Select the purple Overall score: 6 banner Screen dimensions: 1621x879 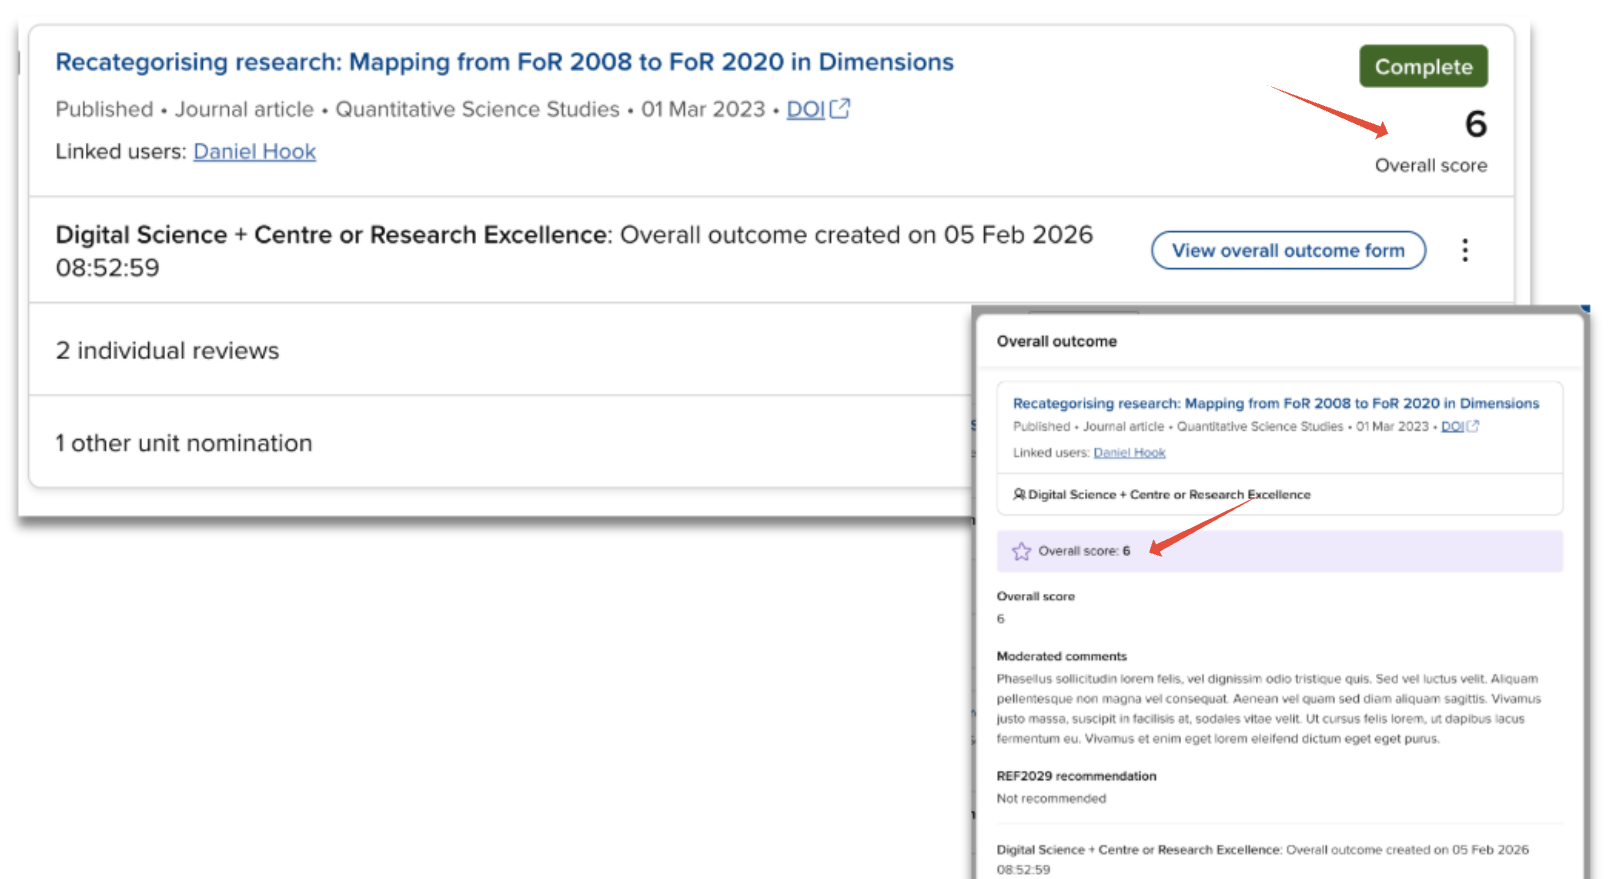click(1279, 551)
